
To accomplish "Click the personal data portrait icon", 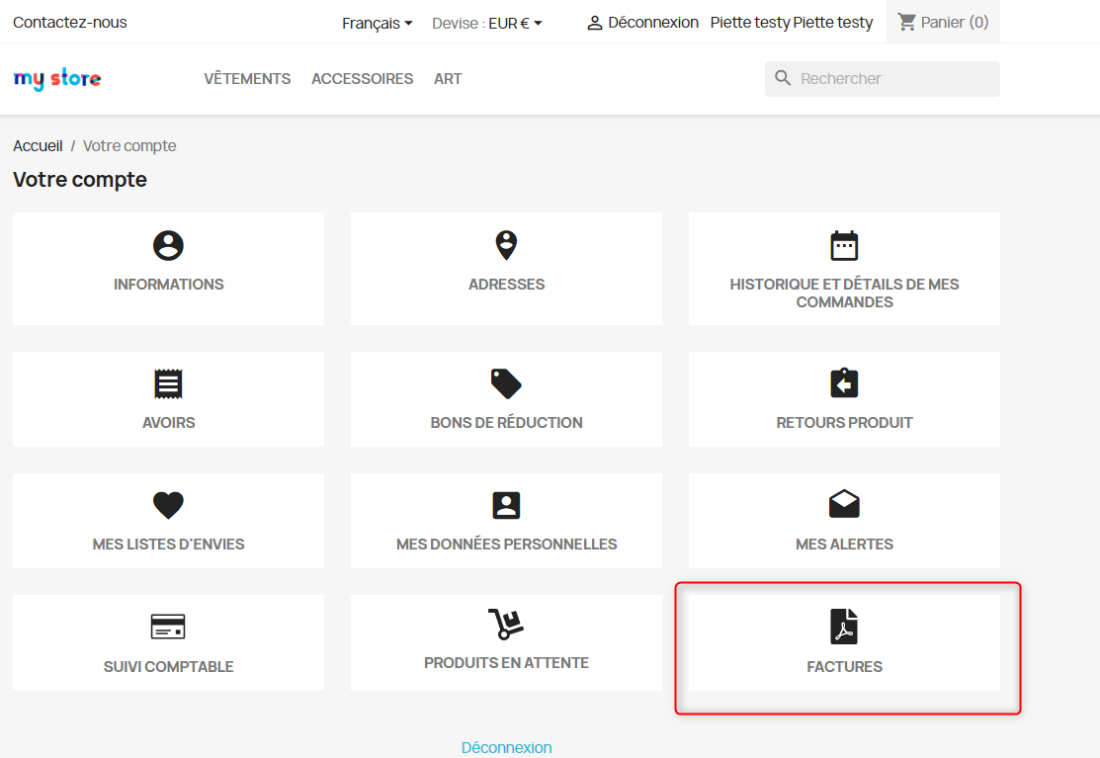I will pyautogui.click(x=507, y=505).
